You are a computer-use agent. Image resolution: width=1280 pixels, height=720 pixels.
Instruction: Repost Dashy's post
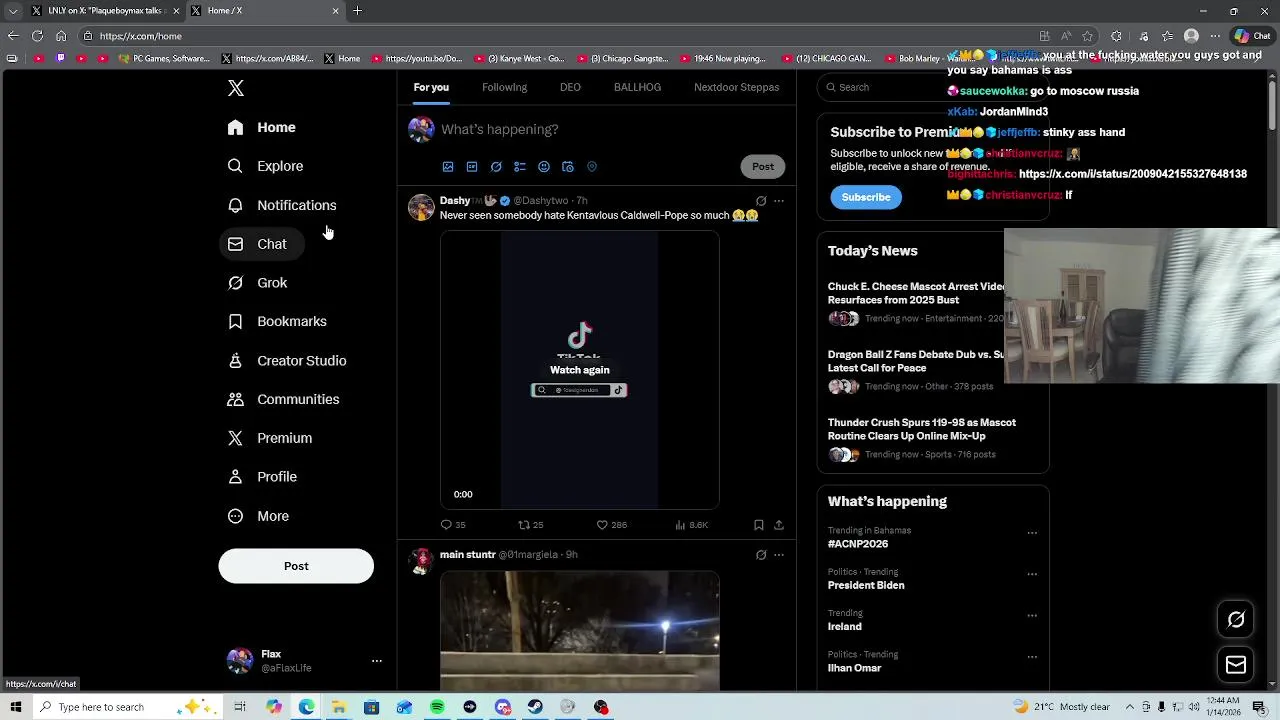pyautogui.click(x=531, y=525)
